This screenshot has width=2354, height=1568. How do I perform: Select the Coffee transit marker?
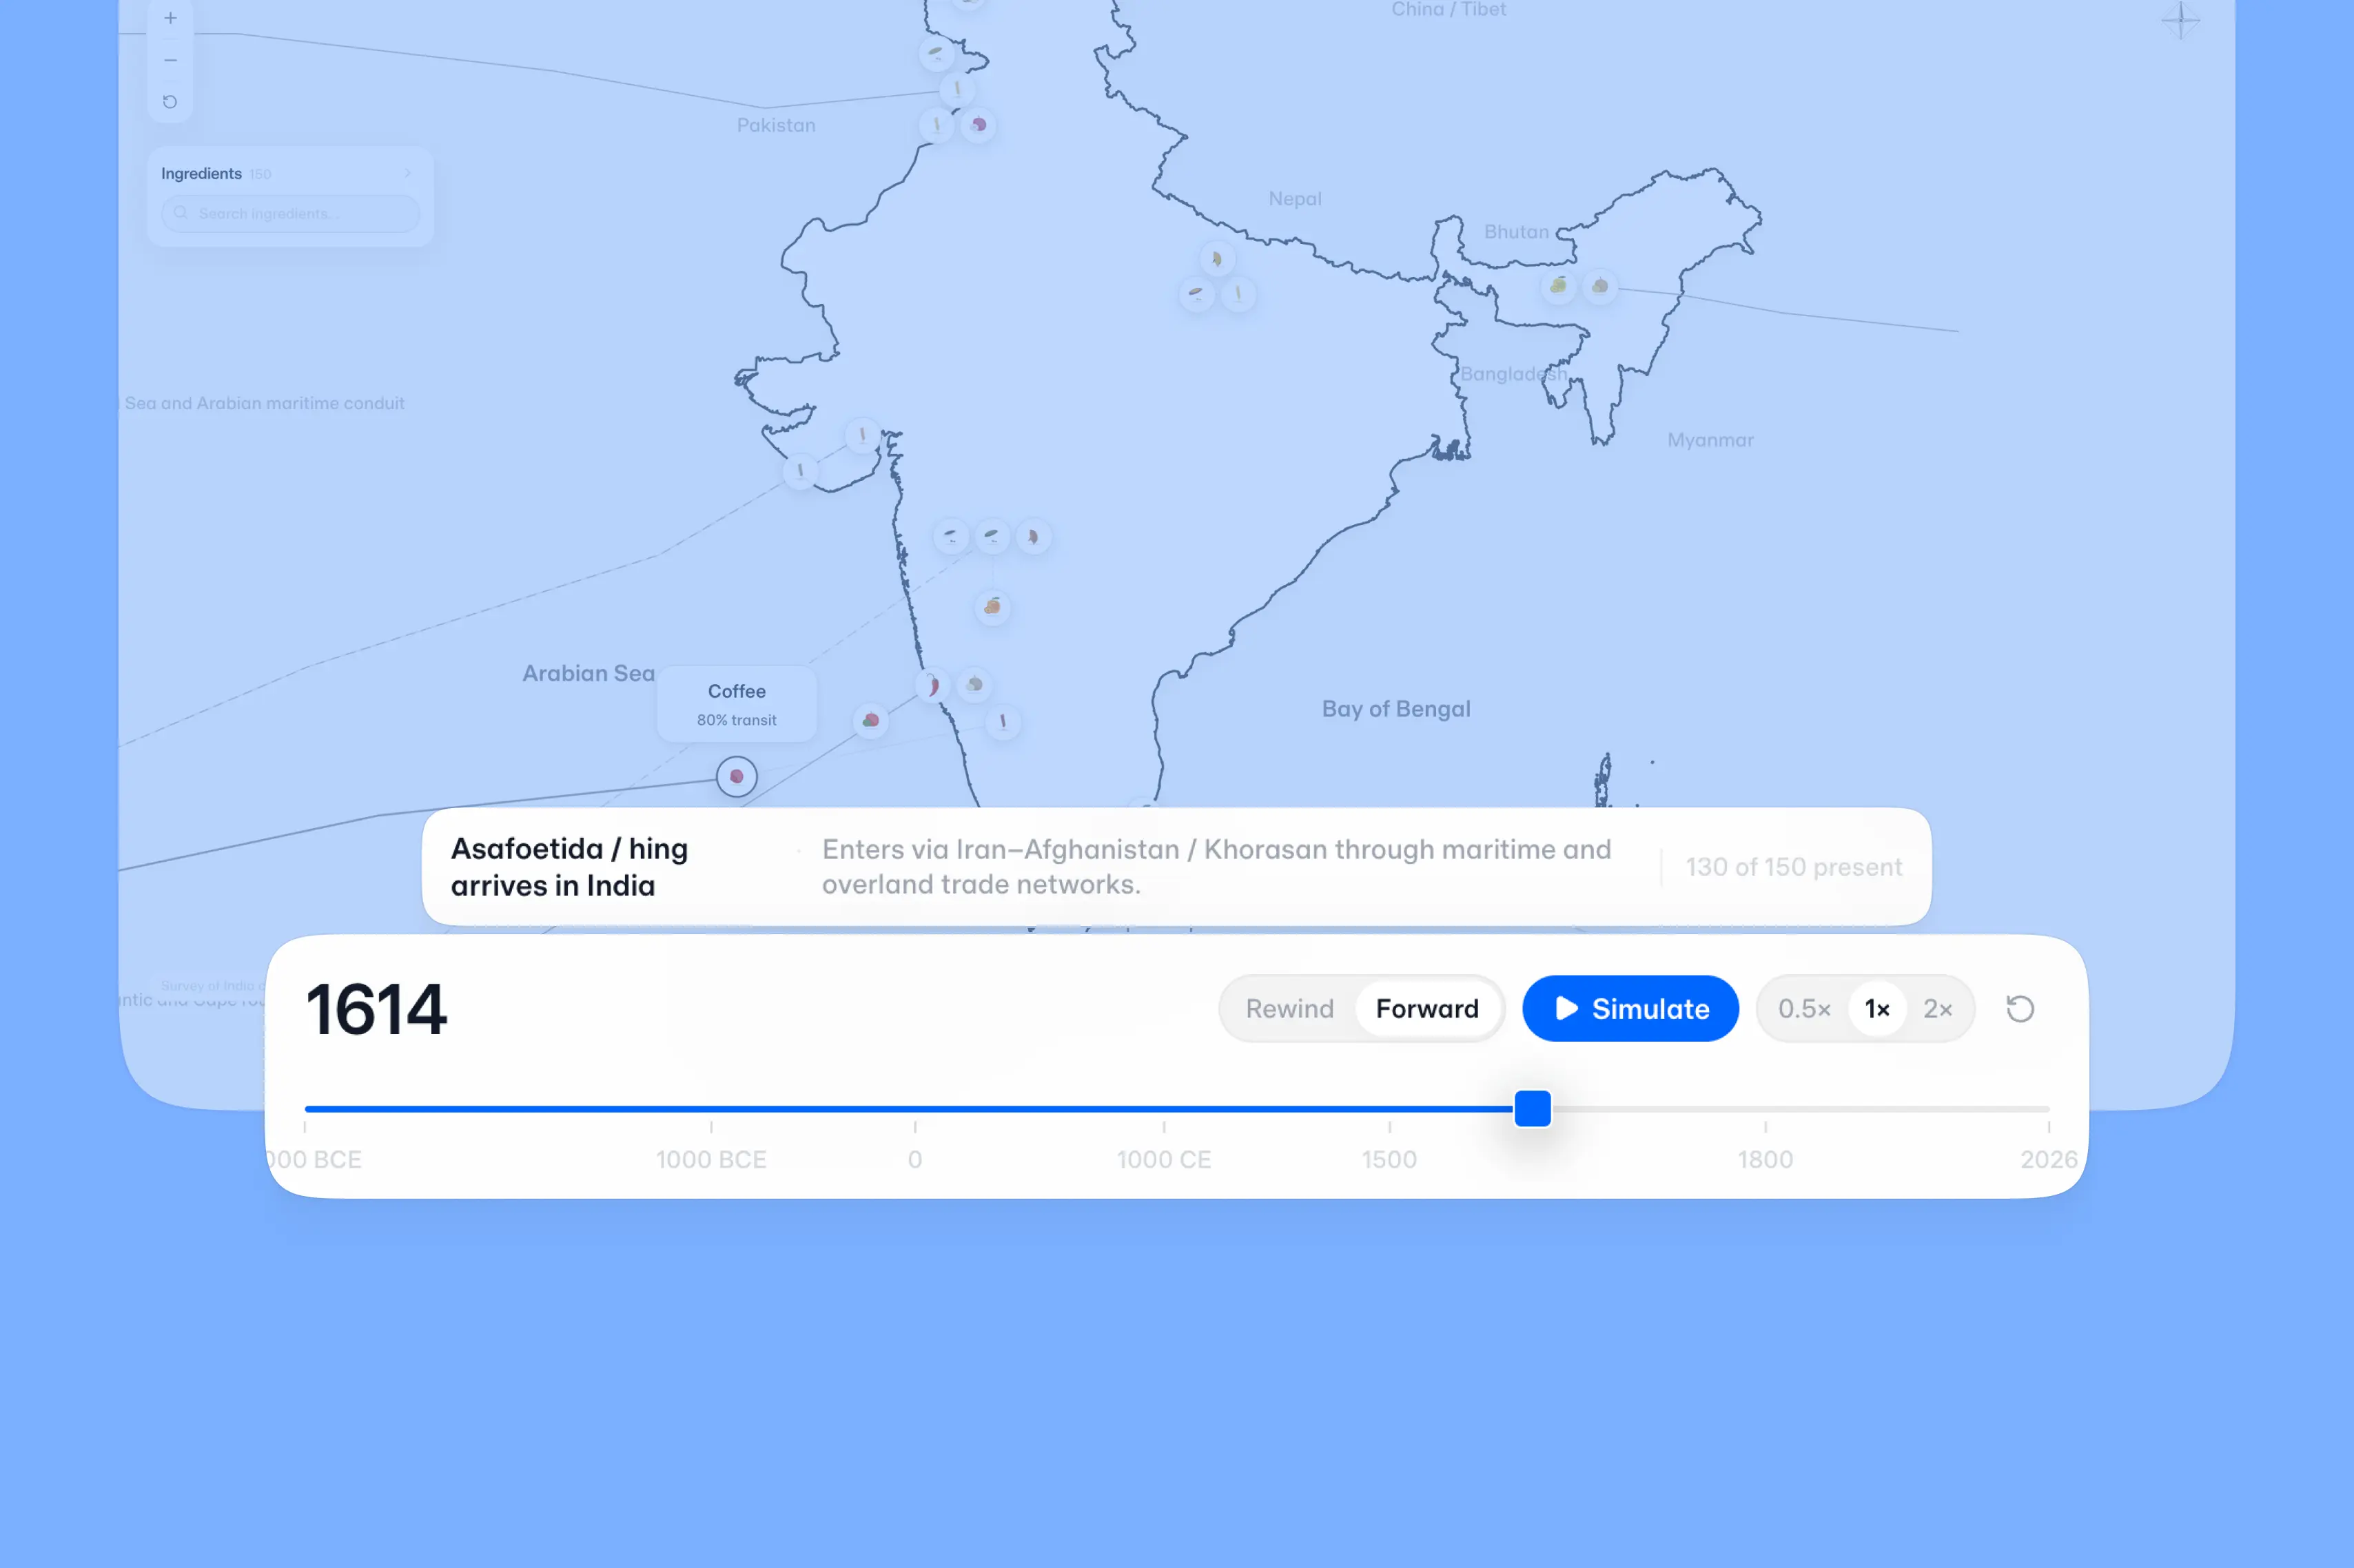point(736,777)
